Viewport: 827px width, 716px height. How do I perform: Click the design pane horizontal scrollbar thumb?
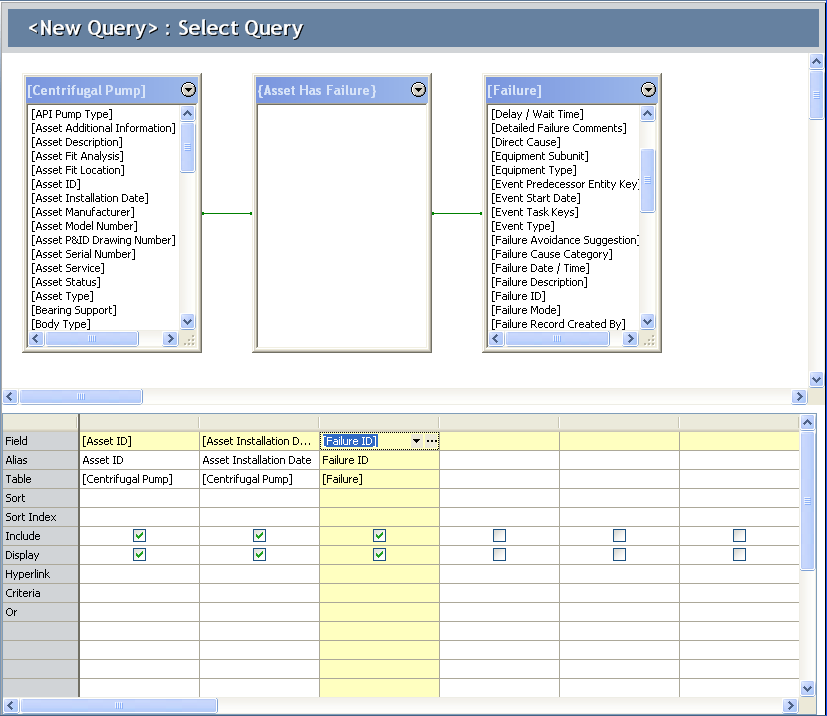[x=81, y=396]
